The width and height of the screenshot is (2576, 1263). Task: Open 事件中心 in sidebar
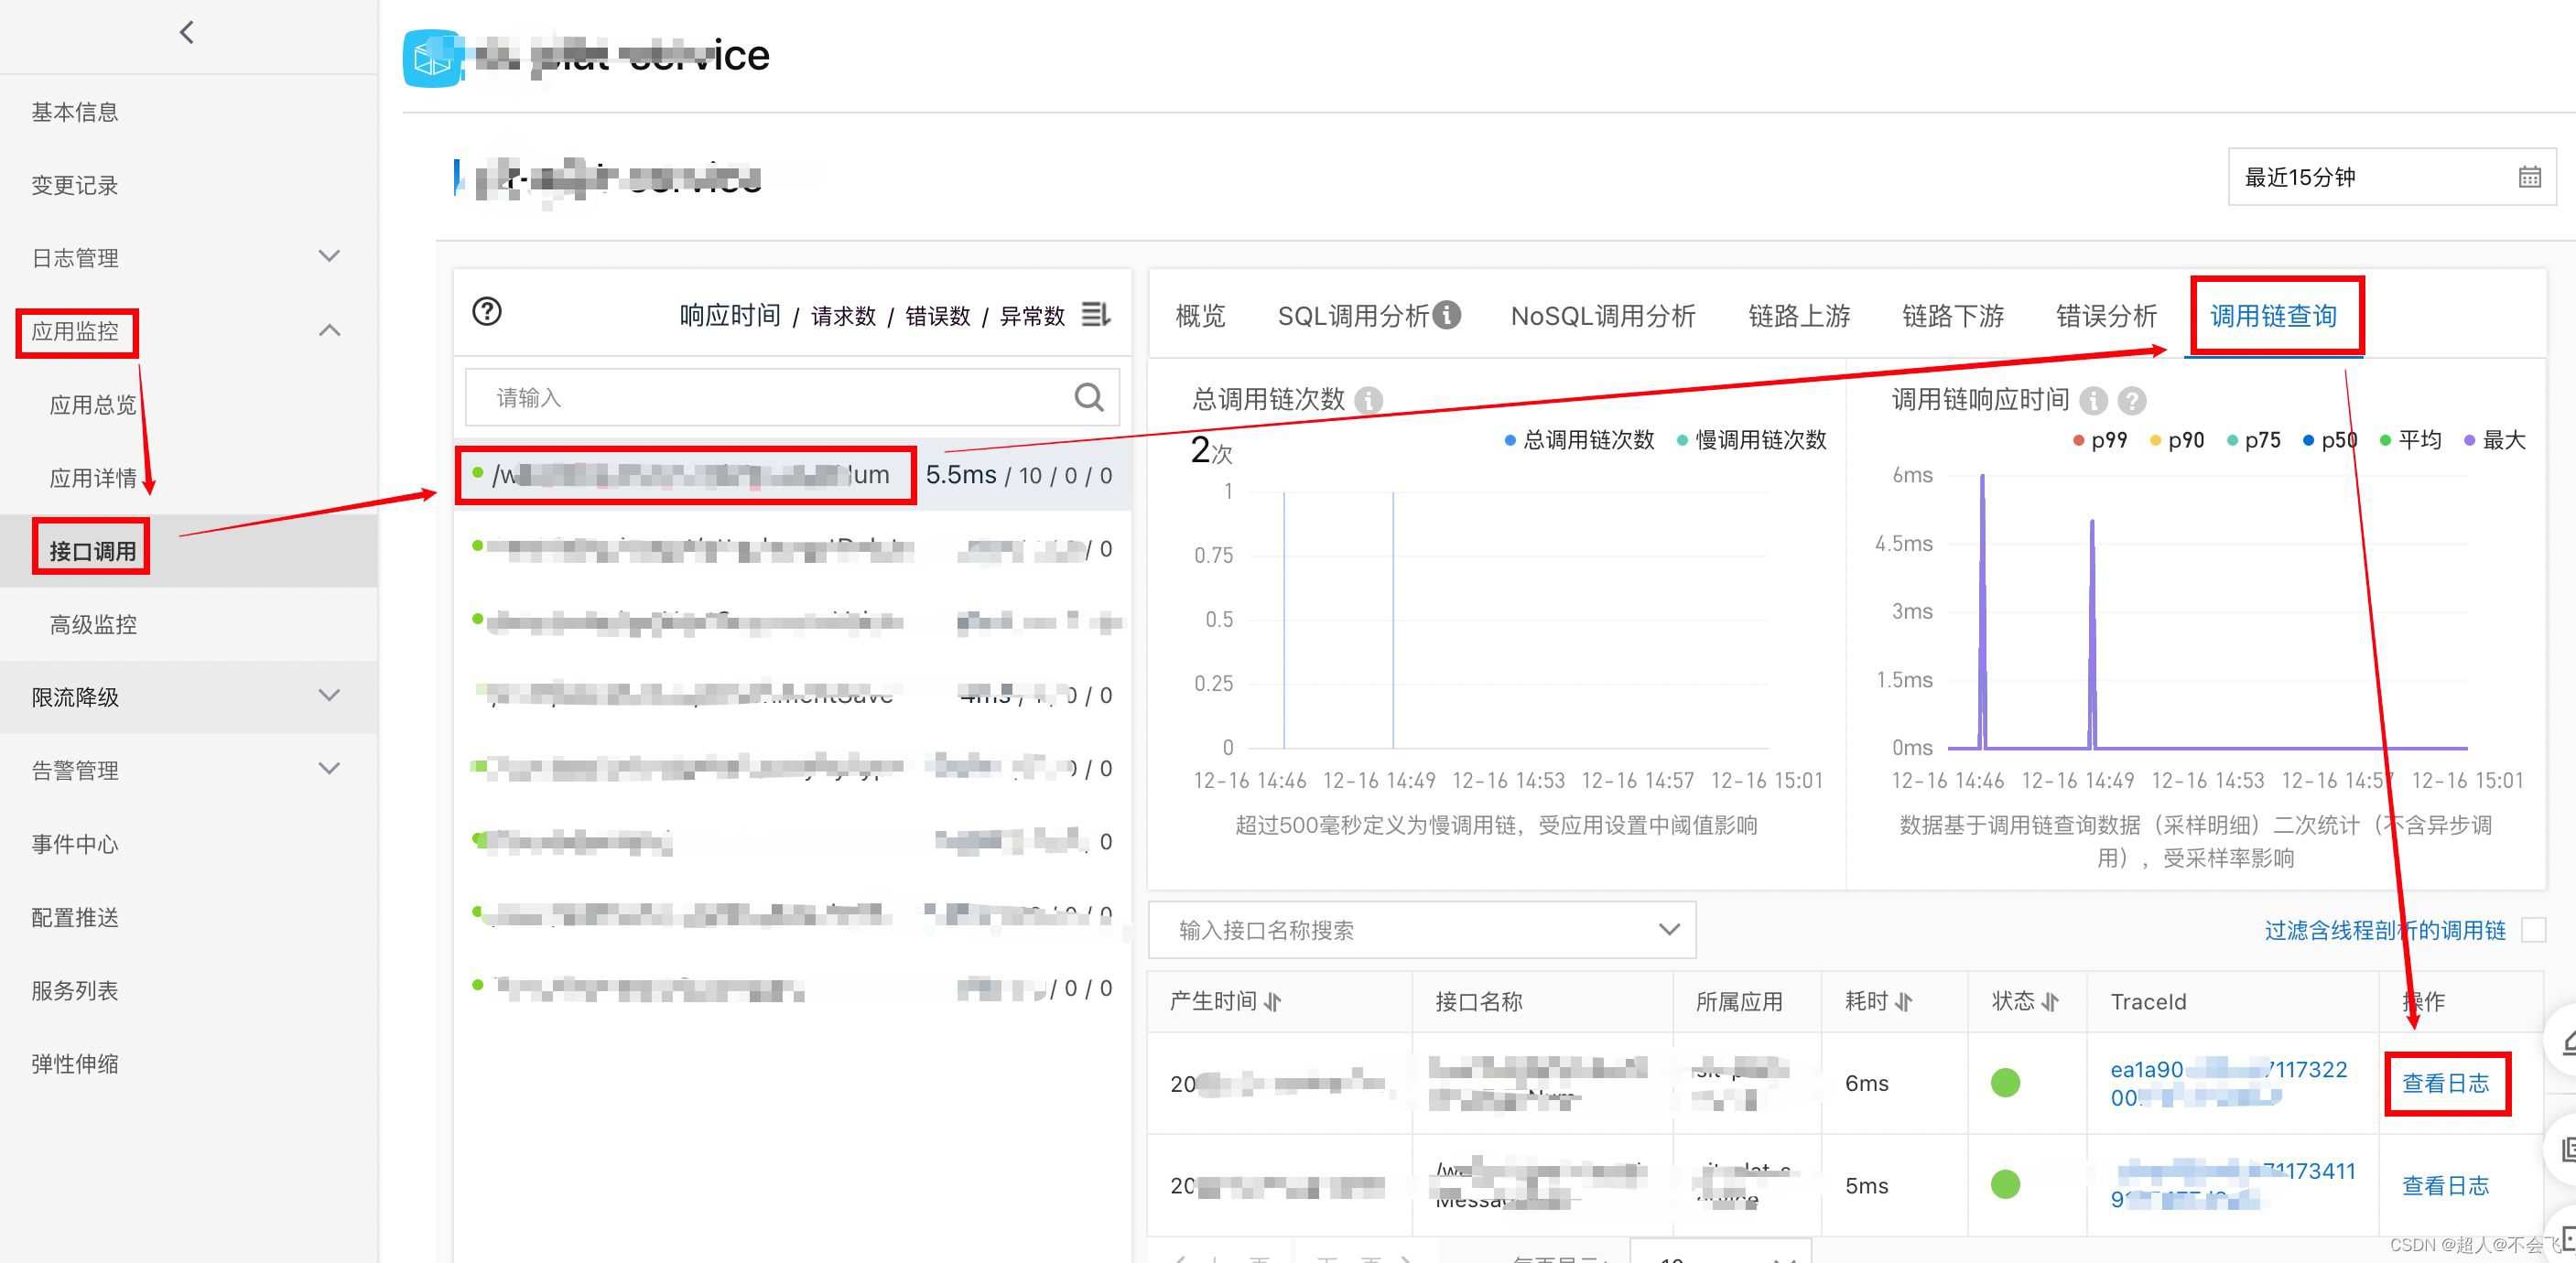75,843
